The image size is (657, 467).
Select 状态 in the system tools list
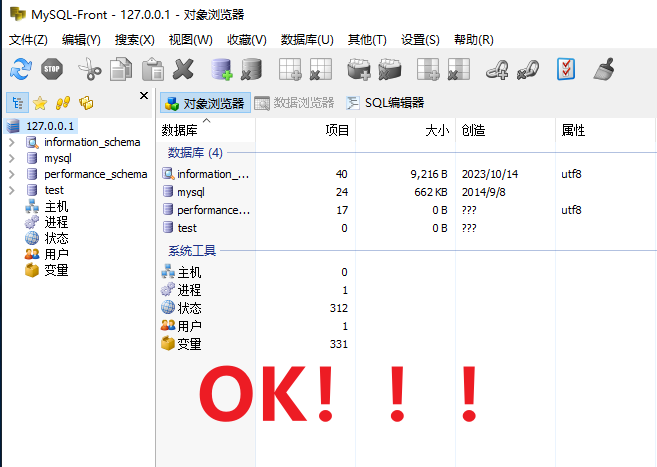point(181,308)
